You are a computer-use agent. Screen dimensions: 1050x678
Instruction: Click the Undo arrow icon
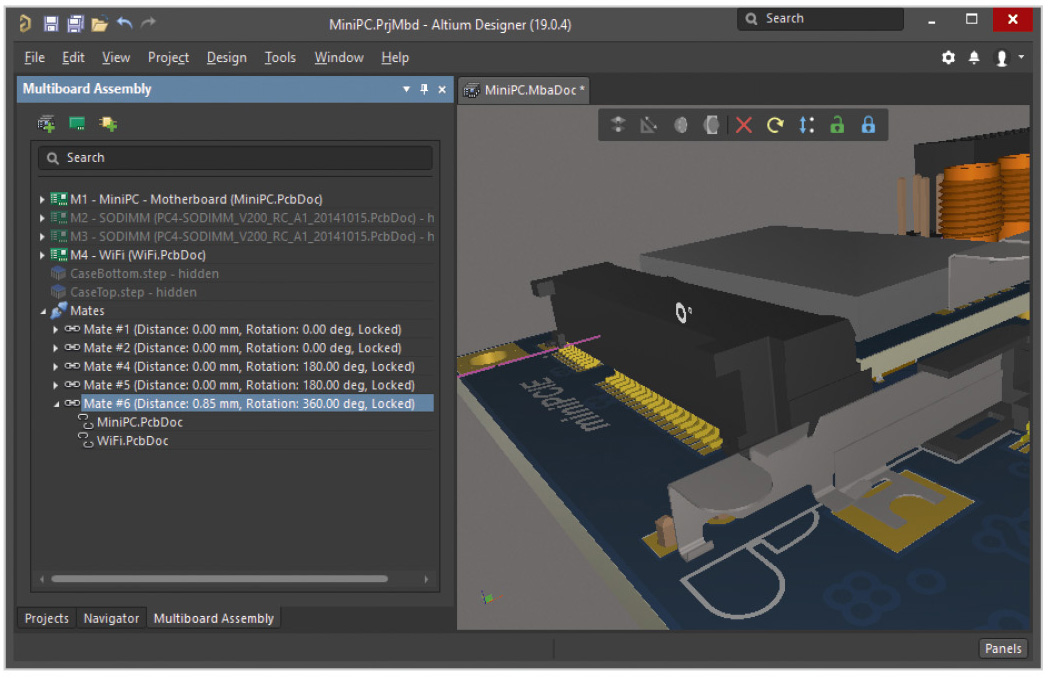125,23
